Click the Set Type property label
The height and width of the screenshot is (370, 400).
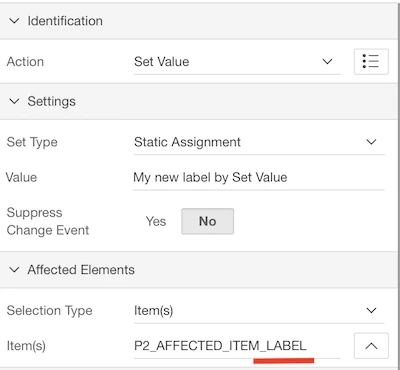(32, 142)
